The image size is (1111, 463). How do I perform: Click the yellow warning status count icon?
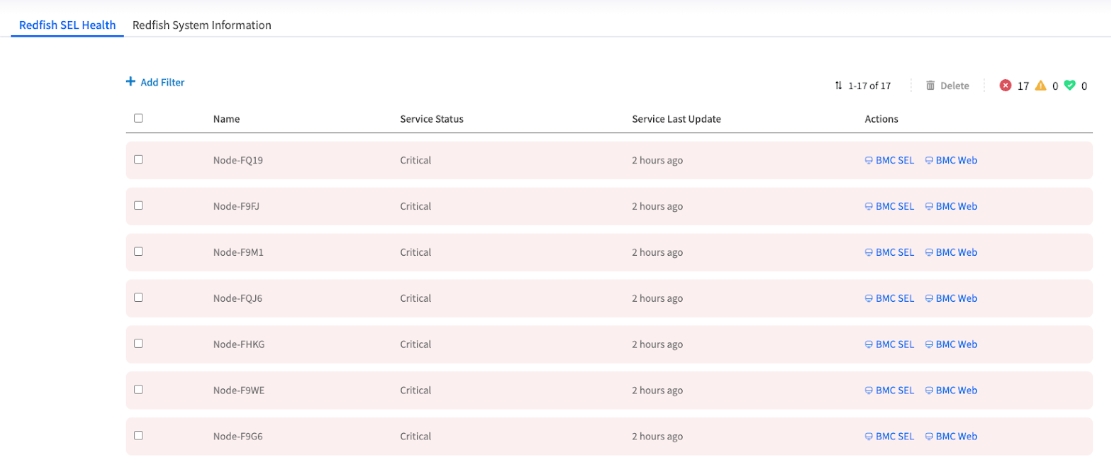[1040, 86]
